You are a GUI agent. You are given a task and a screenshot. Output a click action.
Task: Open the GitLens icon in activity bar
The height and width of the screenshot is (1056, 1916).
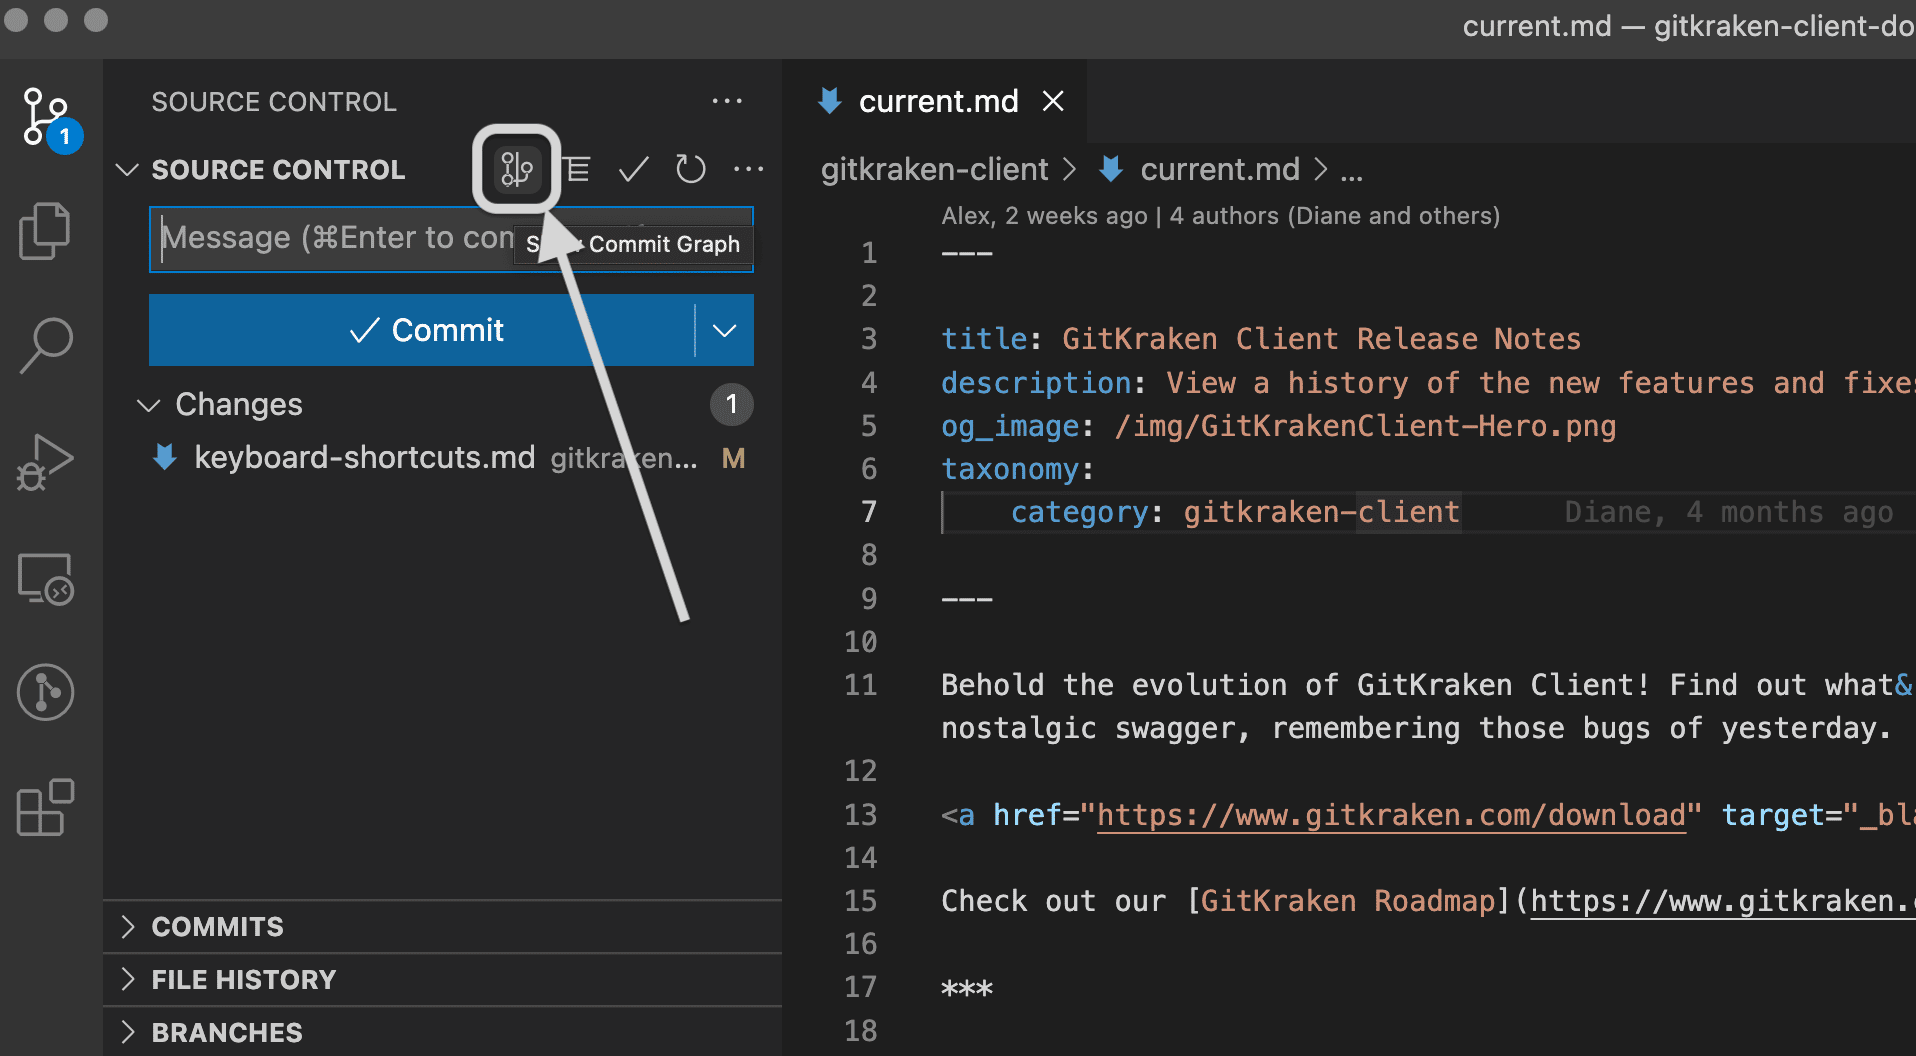(x=46, y=692)
